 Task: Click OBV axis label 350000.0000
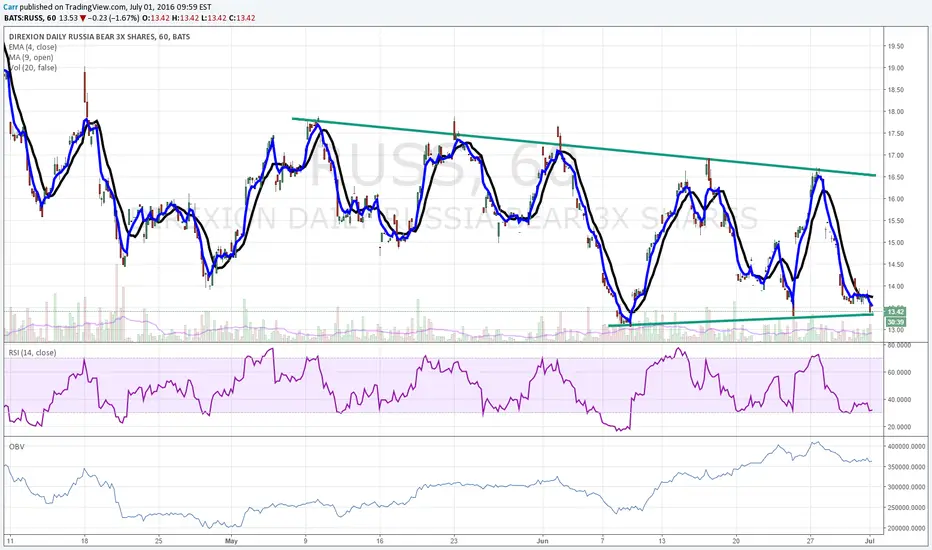(906, 467)
